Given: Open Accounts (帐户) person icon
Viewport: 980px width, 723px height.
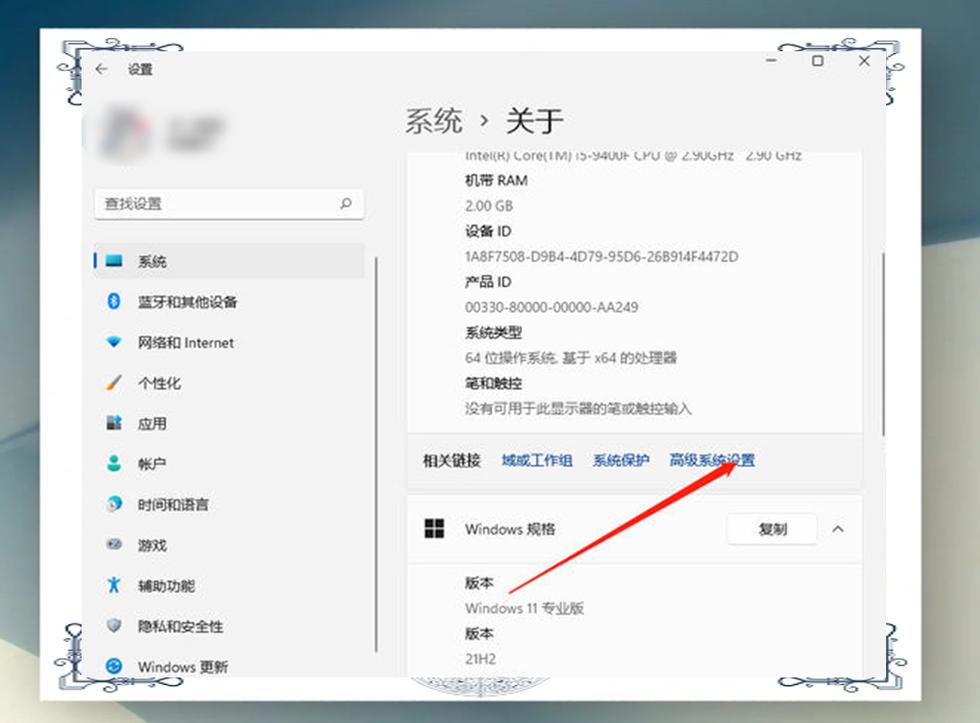Looking at the screenshot, I should coord(114,464).
